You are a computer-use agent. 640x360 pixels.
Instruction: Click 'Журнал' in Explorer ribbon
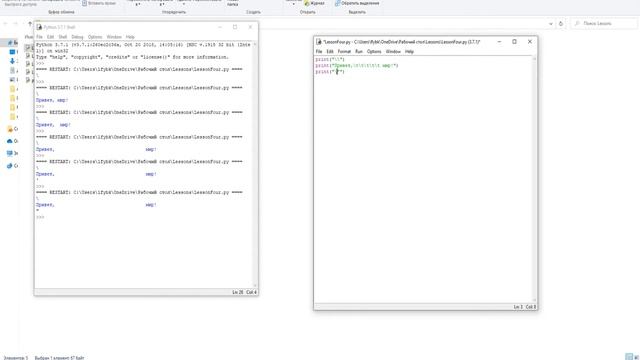(x=314, y=3)
